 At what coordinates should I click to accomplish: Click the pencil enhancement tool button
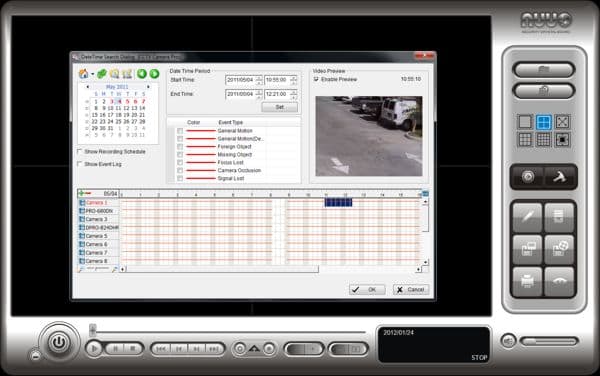[x=527, y=217]
